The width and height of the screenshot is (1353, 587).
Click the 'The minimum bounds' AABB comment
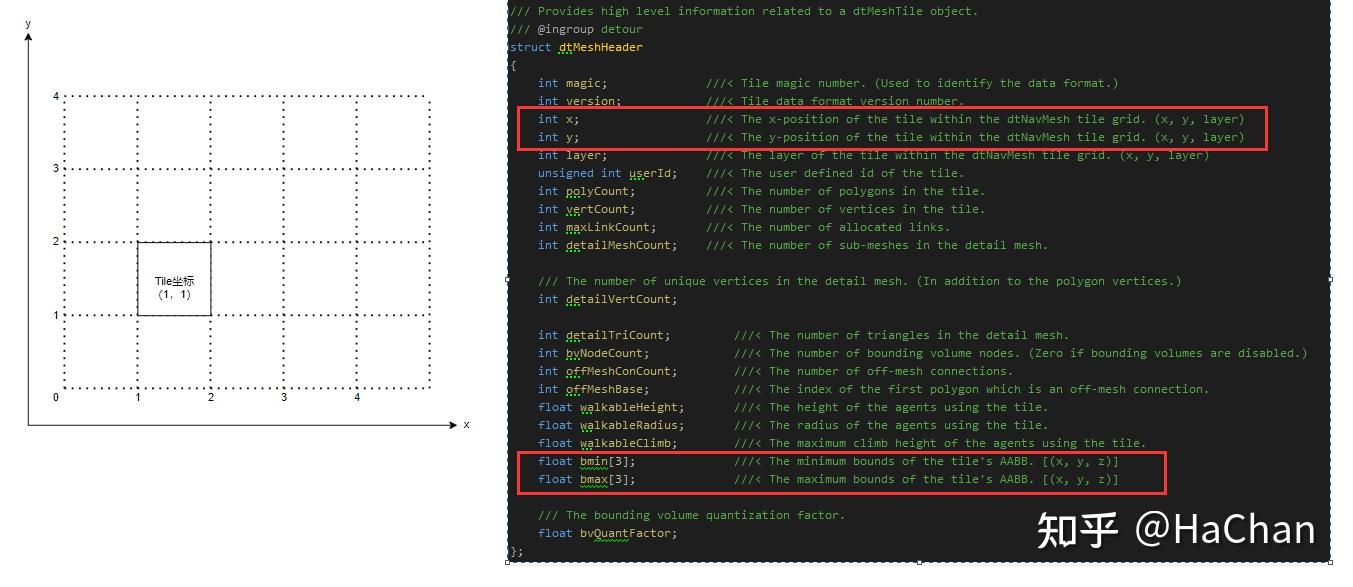click(x=926, y=461)
